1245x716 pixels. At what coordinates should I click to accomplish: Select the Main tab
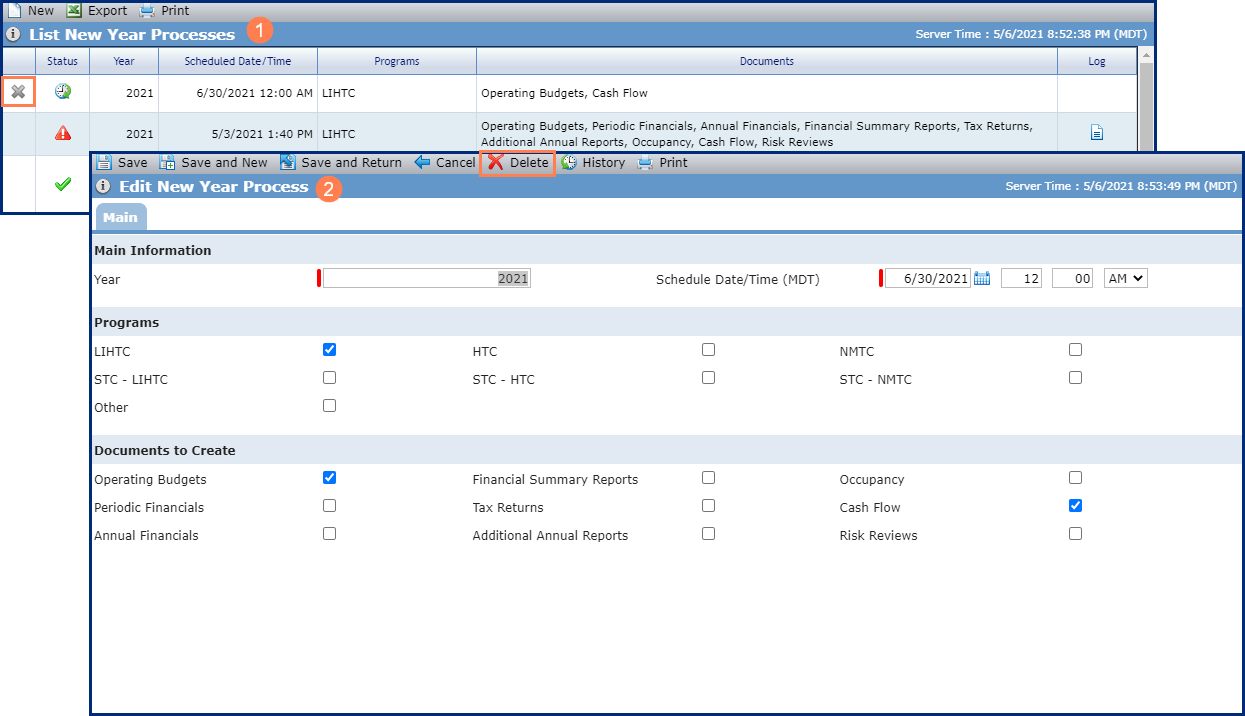[121, 217]
